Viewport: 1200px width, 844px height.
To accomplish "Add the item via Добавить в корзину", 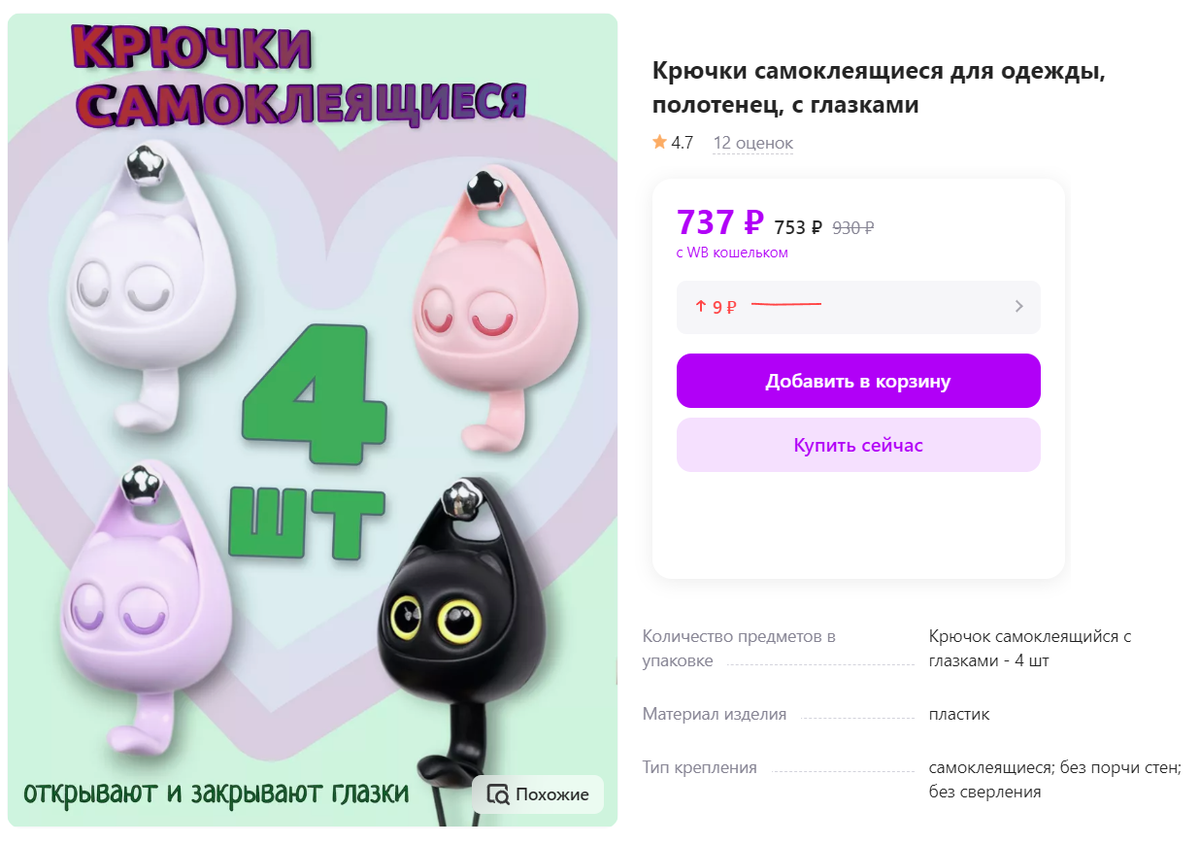I will [x=858, y=381].
